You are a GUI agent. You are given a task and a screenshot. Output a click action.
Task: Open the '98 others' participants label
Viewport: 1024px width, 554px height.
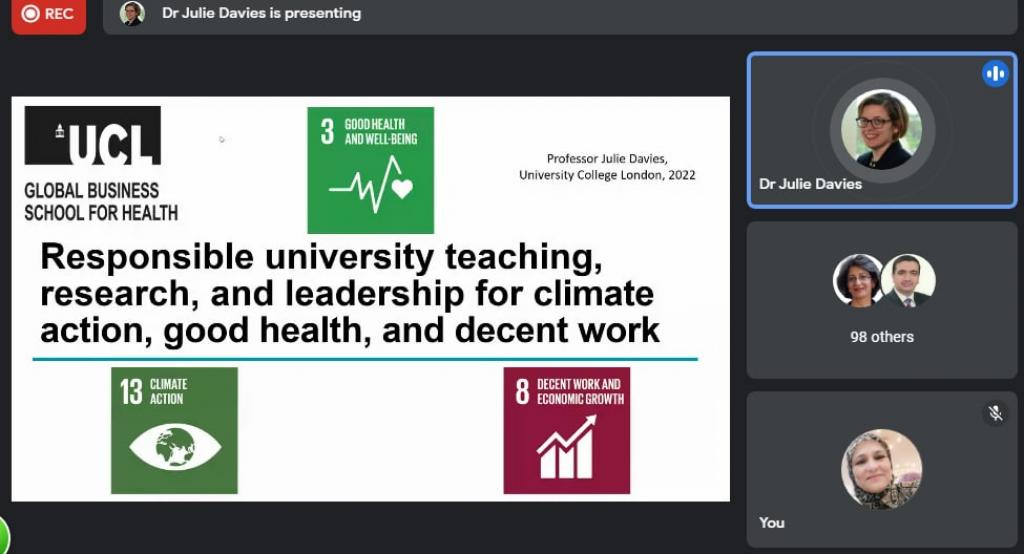881,337
